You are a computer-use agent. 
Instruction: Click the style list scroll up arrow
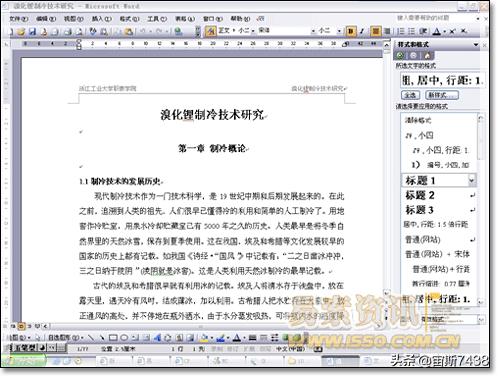coord(480,118)
